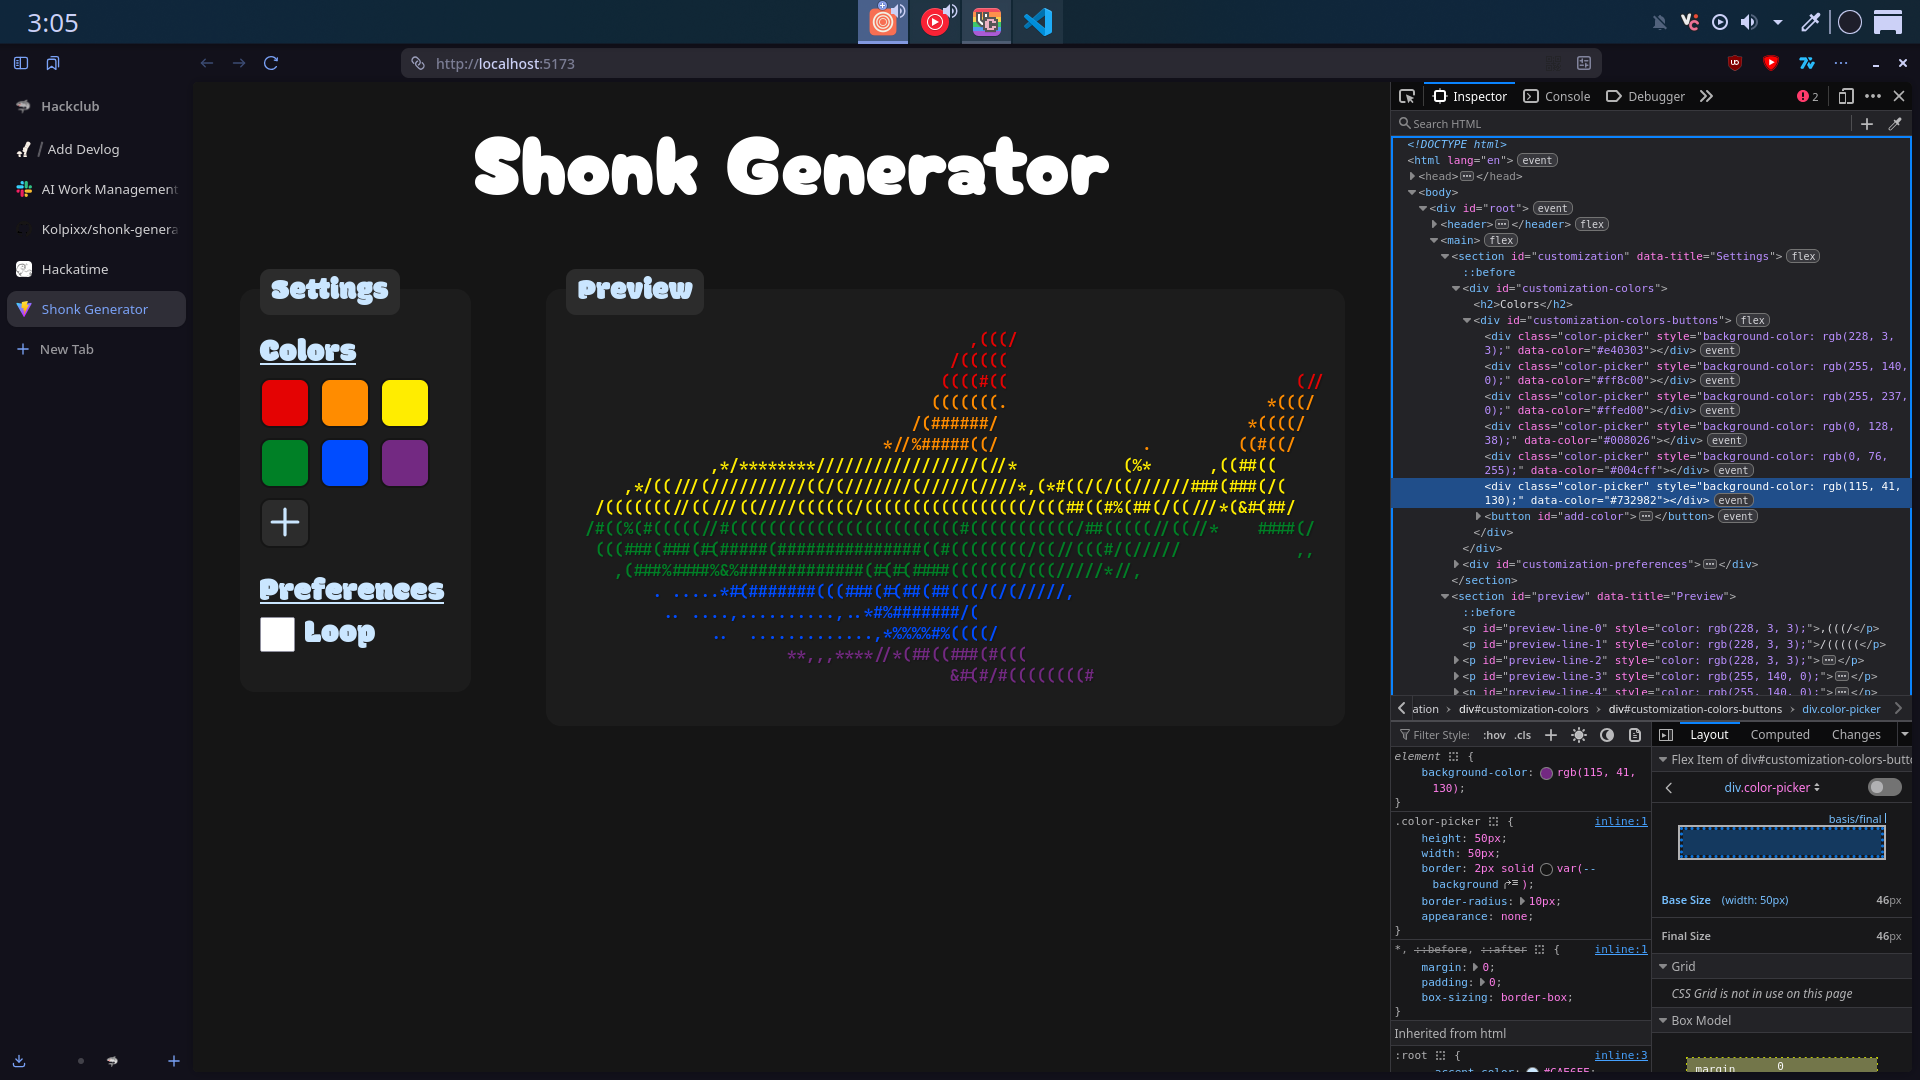Switch to the Console tab
The width and height of the screenshot is (1920, 1080).
(1557, 96)
